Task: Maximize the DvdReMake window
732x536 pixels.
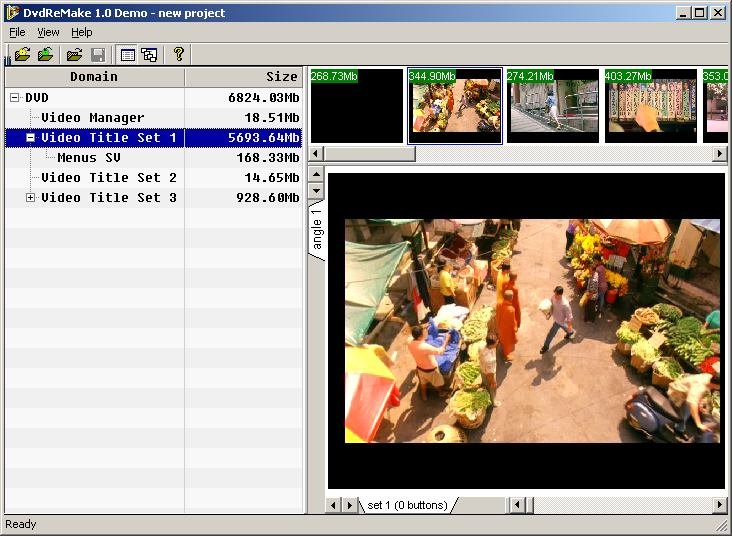Action: pyautogui.click(x=700, y=13)
